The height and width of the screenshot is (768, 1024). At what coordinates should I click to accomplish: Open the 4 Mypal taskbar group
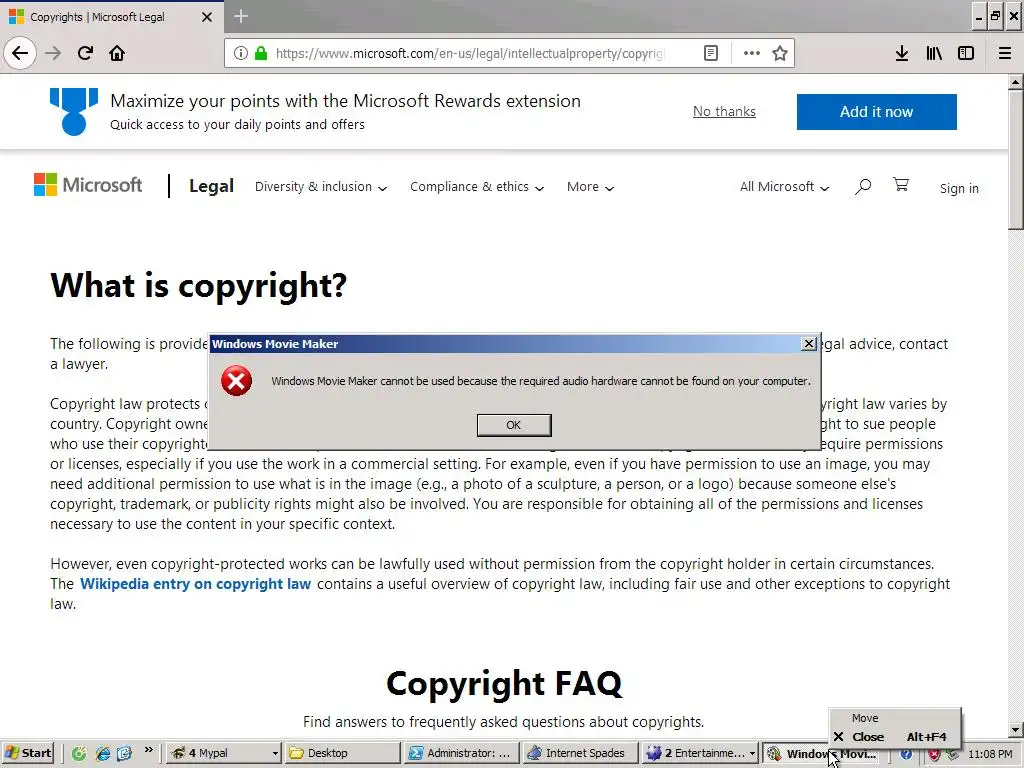click(224, 753)
